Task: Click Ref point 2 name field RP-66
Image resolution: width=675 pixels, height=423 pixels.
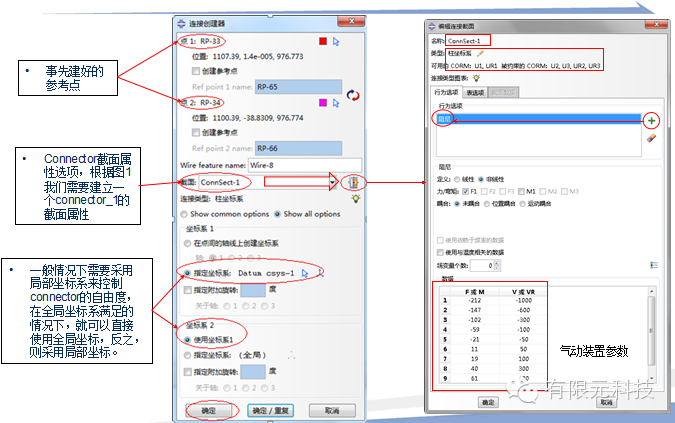Action: 298,148
